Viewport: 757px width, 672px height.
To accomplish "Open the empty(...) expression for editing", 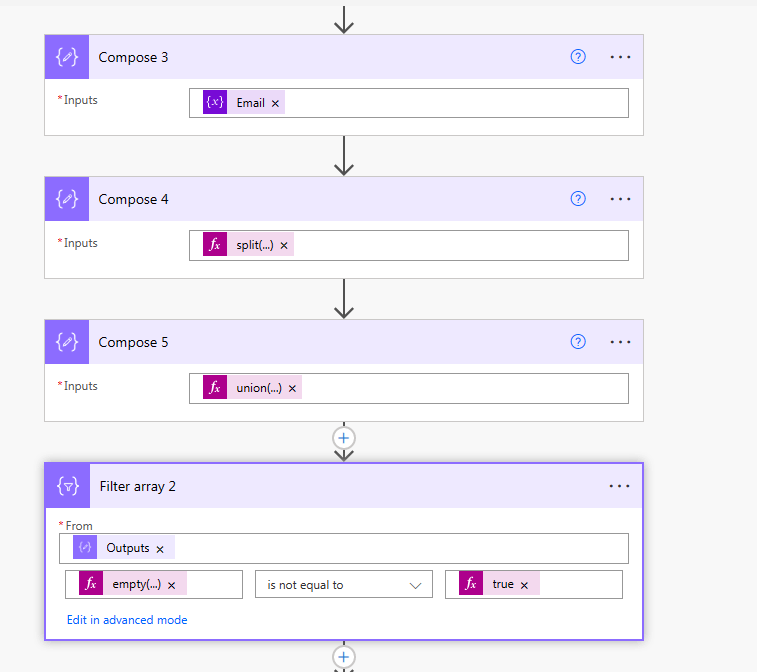I will (133, 584).
